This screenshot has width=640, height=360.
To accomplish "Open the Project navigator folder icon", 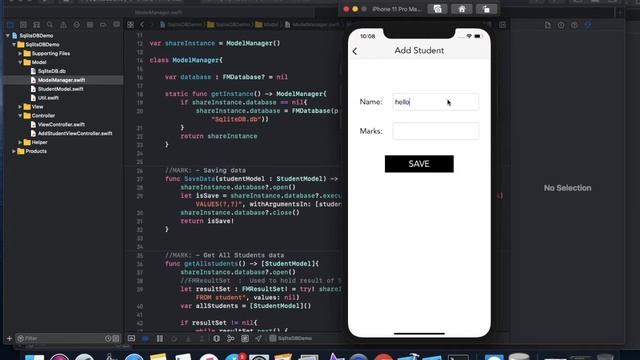I will click(x=10, y=25).
